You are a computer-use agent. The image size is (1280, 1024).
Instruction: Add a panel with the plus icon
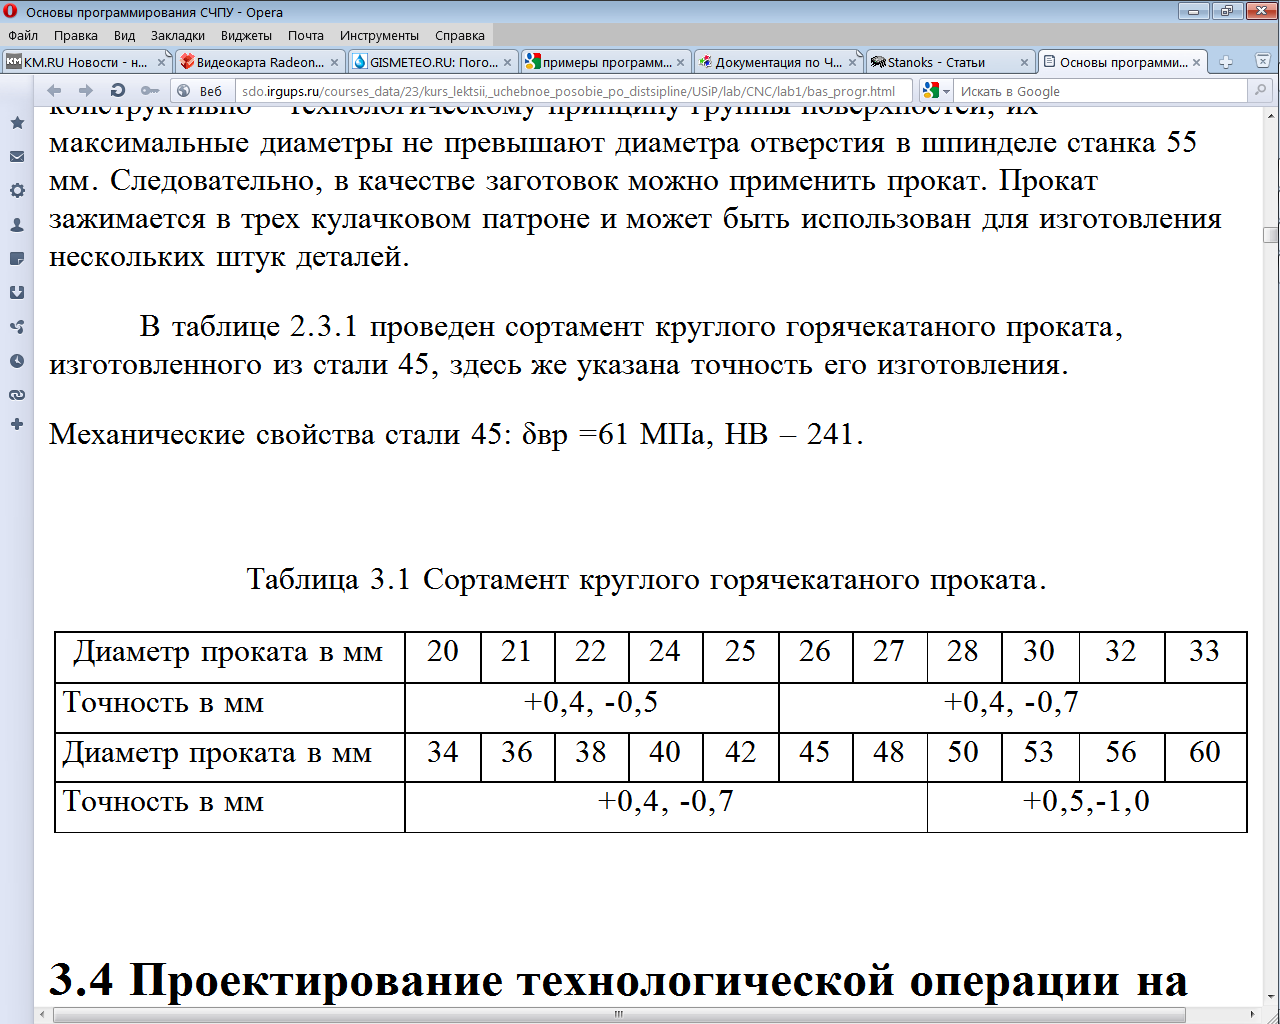(x=17, y=424)
